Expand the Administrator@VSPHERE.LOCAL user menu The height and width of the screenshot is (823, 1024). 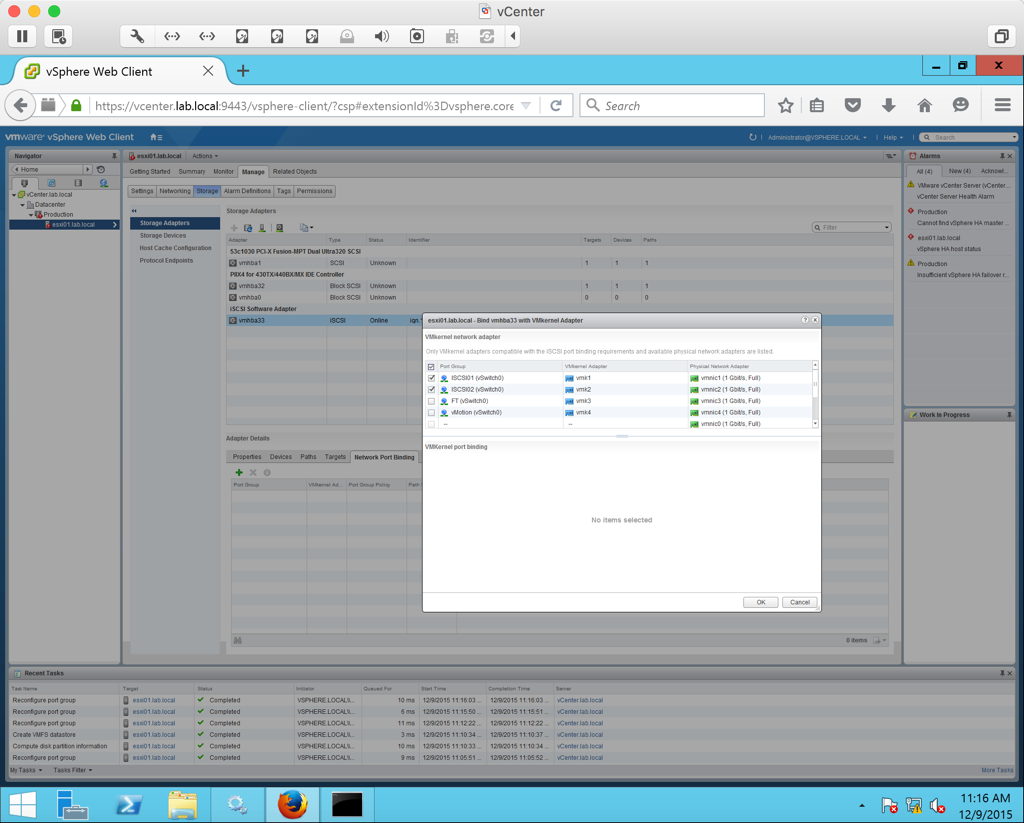(817, 137)
